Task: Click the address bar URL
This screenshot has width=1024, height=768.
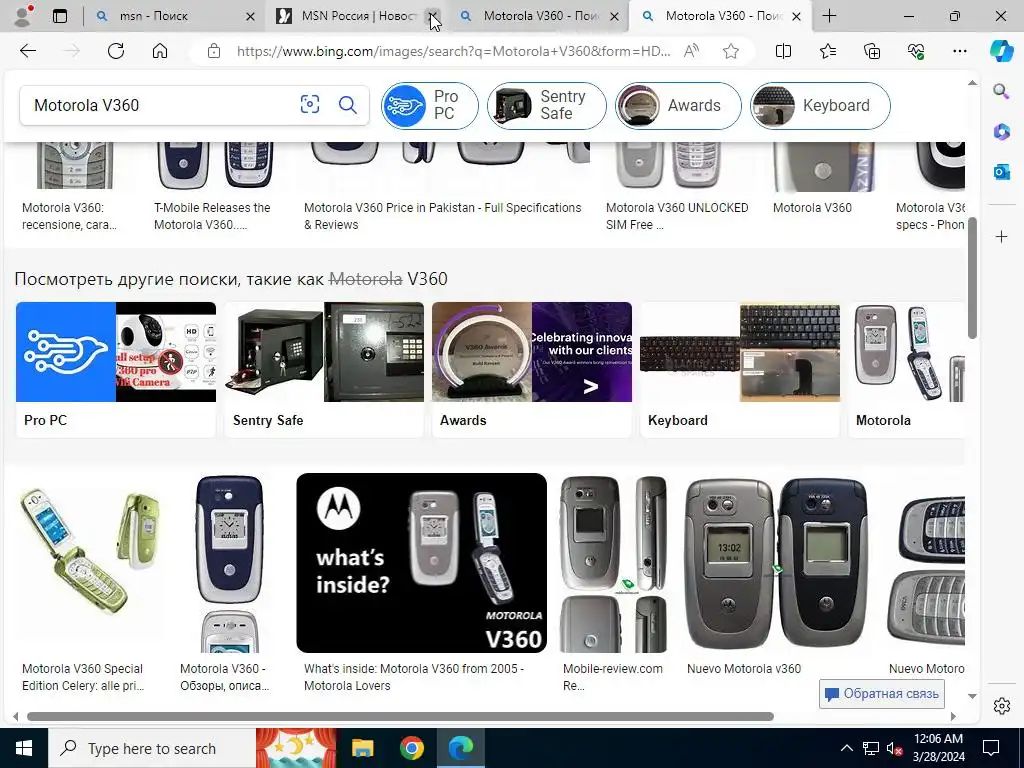Action: tap(453, 51)
